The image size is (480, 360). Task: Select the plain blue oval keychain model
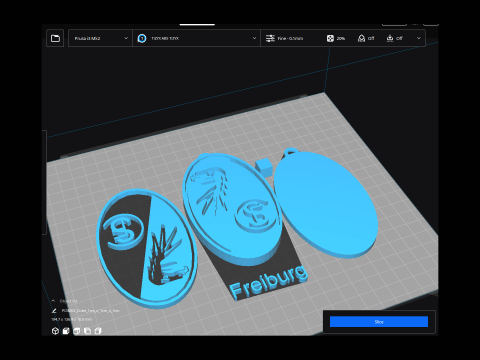(325, 203)
